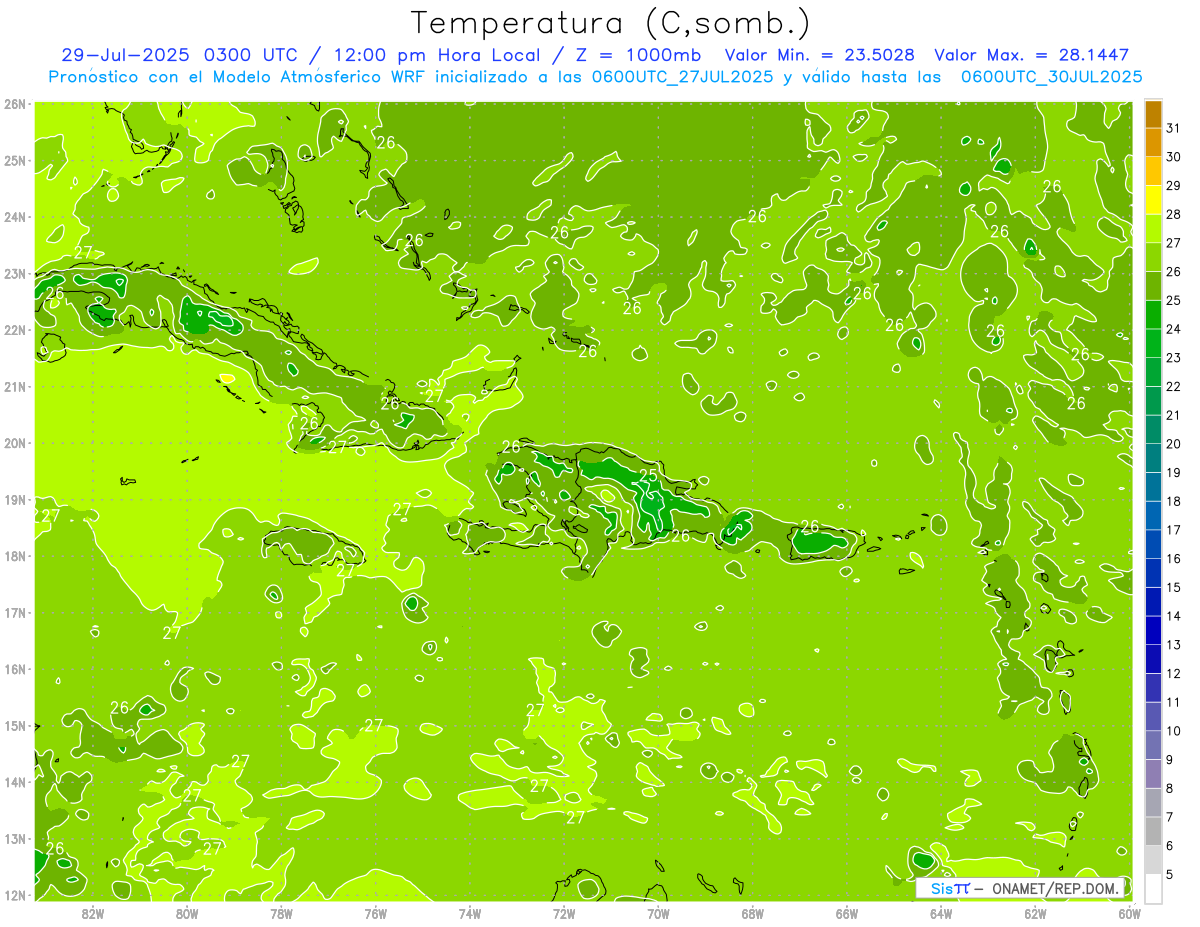The image size is (1200, 927).
Task: Click the '72W' longitude label
Action: point(564,913)
